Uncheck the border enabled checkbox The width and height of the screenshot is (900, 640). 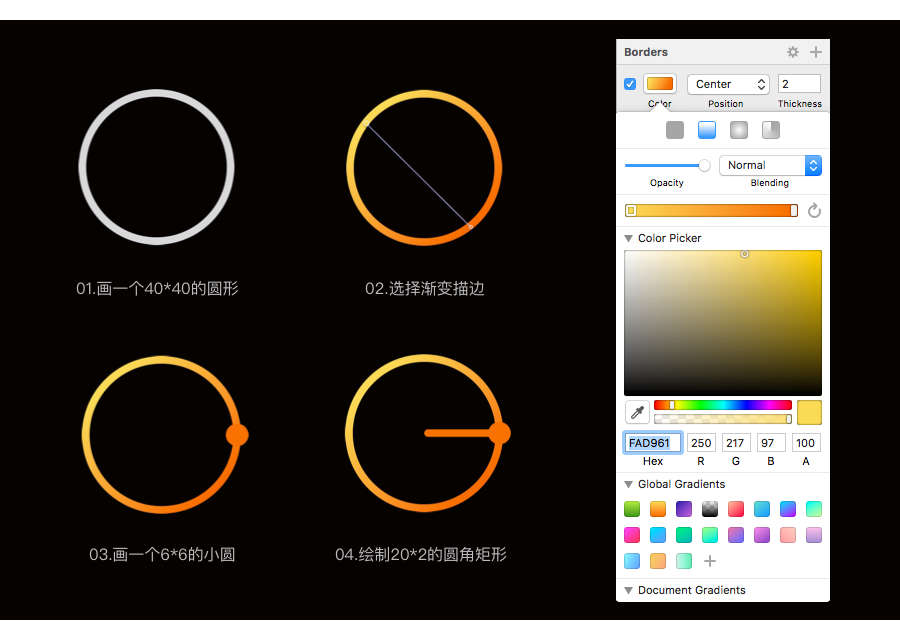tap(630, 84)
